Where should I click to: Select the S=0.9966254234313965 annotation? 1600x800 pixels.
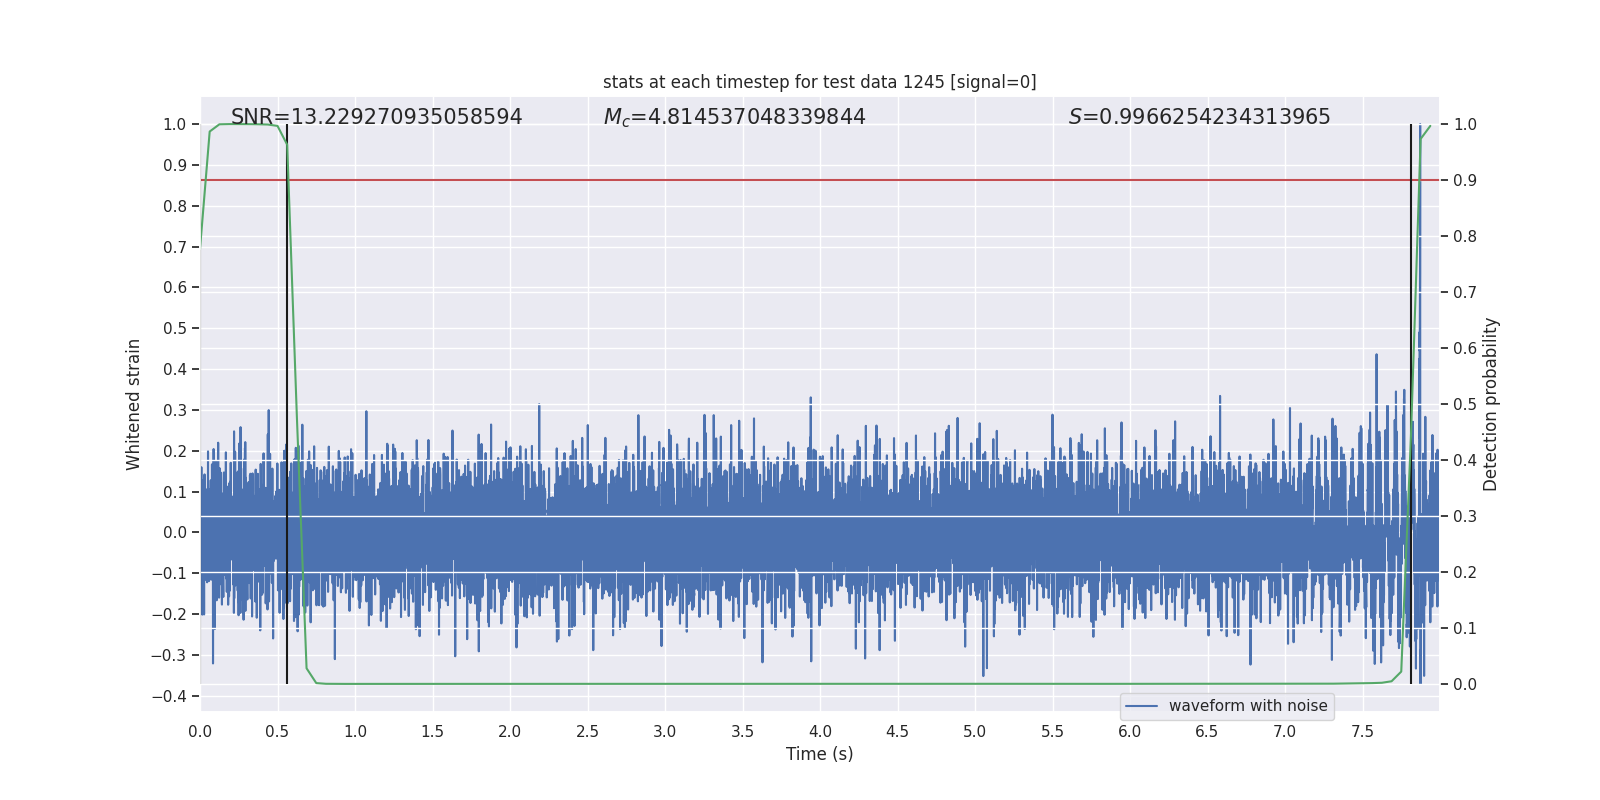(1200, 117)
